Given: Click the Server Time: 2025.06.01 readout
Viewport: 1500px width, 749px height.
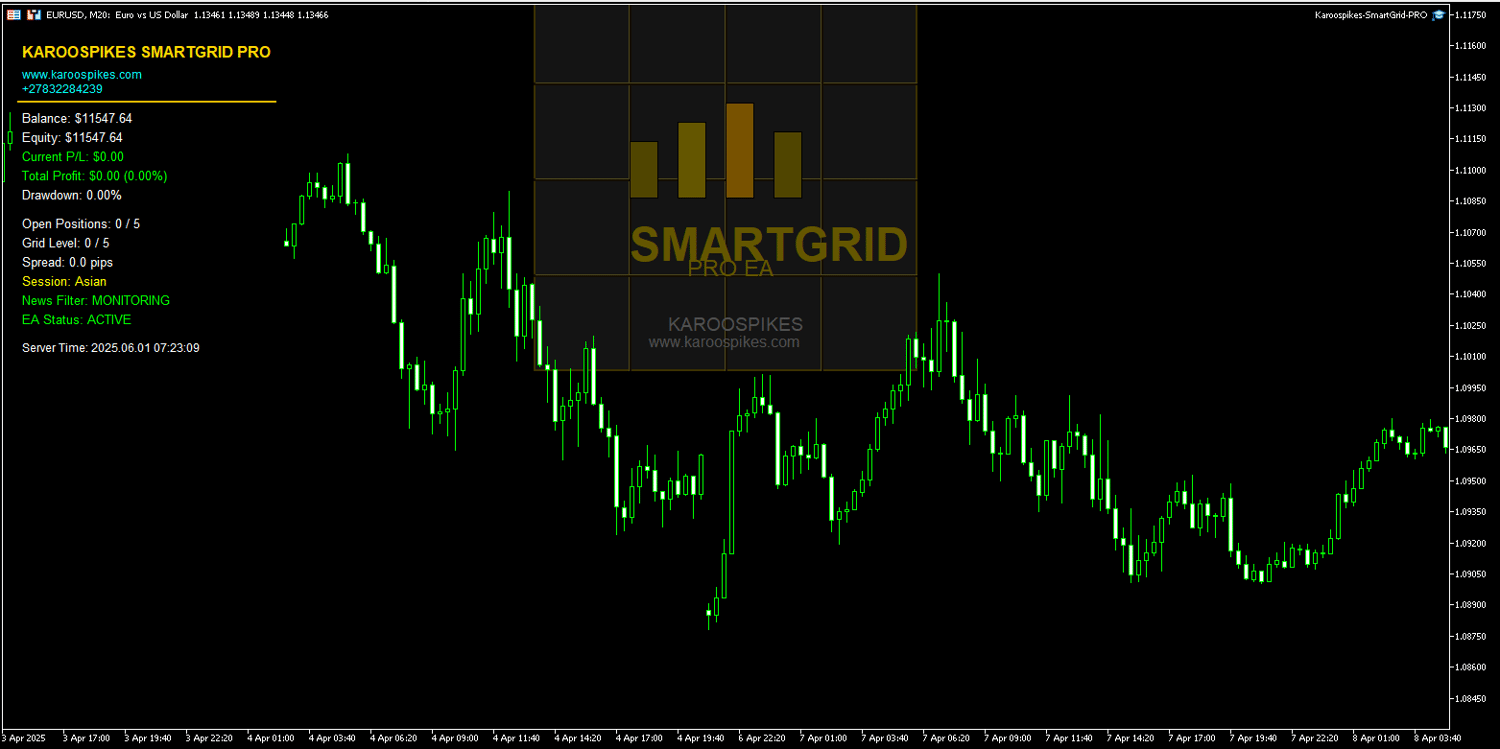Looking at the screenshot, I should coord(110,348).
